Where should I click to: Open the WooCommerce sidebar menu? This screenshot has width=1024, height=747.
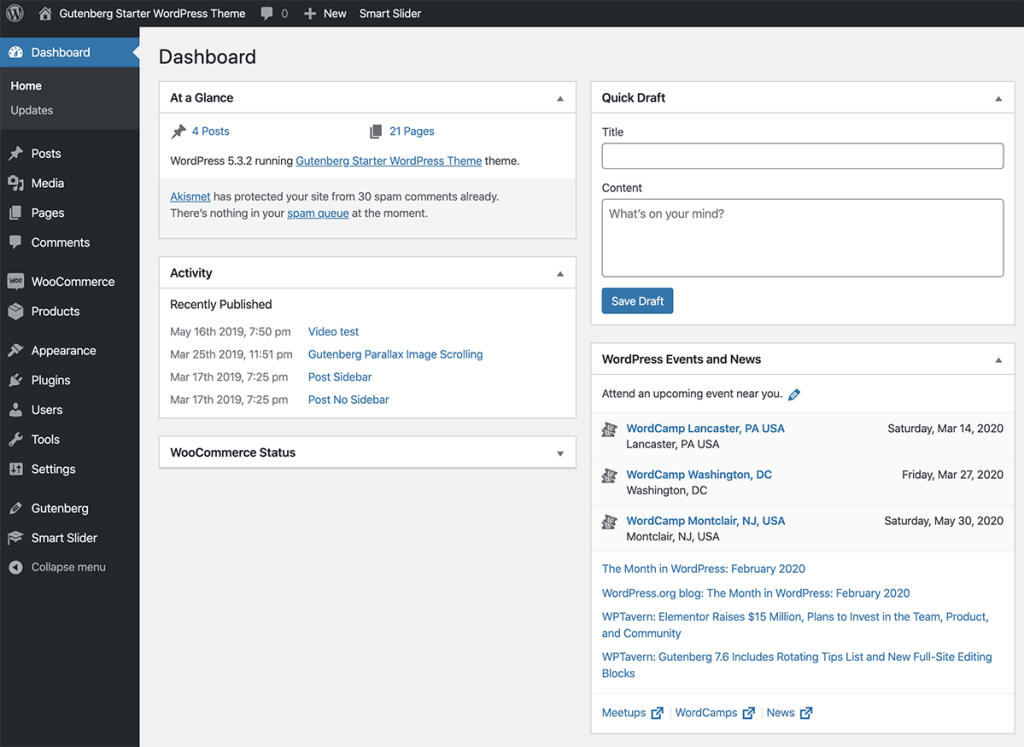click(x=72, y=281)
